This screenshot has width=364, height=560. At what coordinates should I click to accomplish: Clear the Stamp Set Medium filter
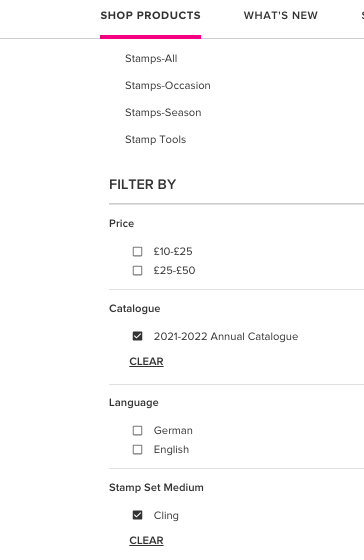coord(146,540)
